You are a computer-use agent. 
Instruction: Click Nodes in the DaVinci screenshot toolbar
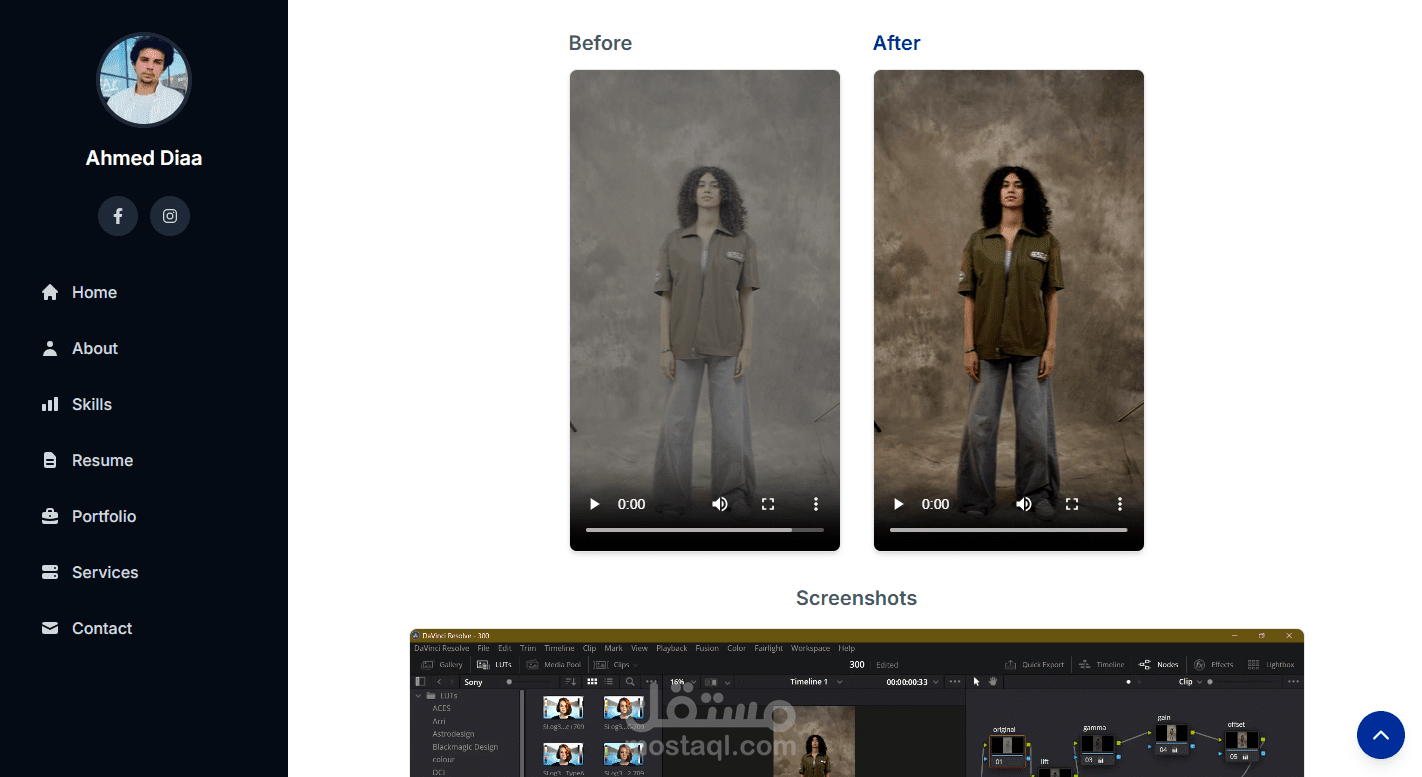click(1158, 664)
